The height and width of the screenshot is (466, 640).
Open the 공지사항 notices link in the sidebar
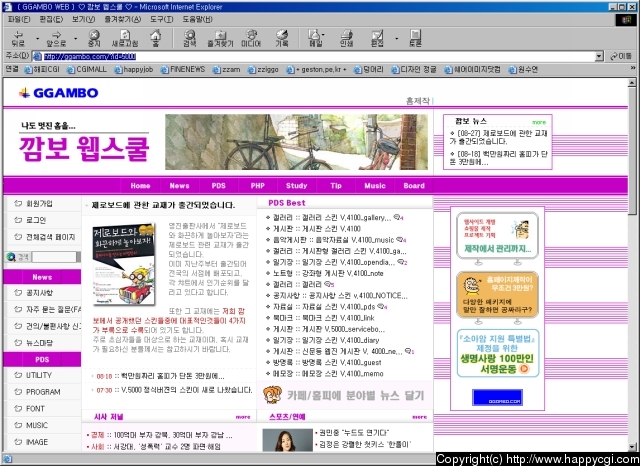coord(39,293)
